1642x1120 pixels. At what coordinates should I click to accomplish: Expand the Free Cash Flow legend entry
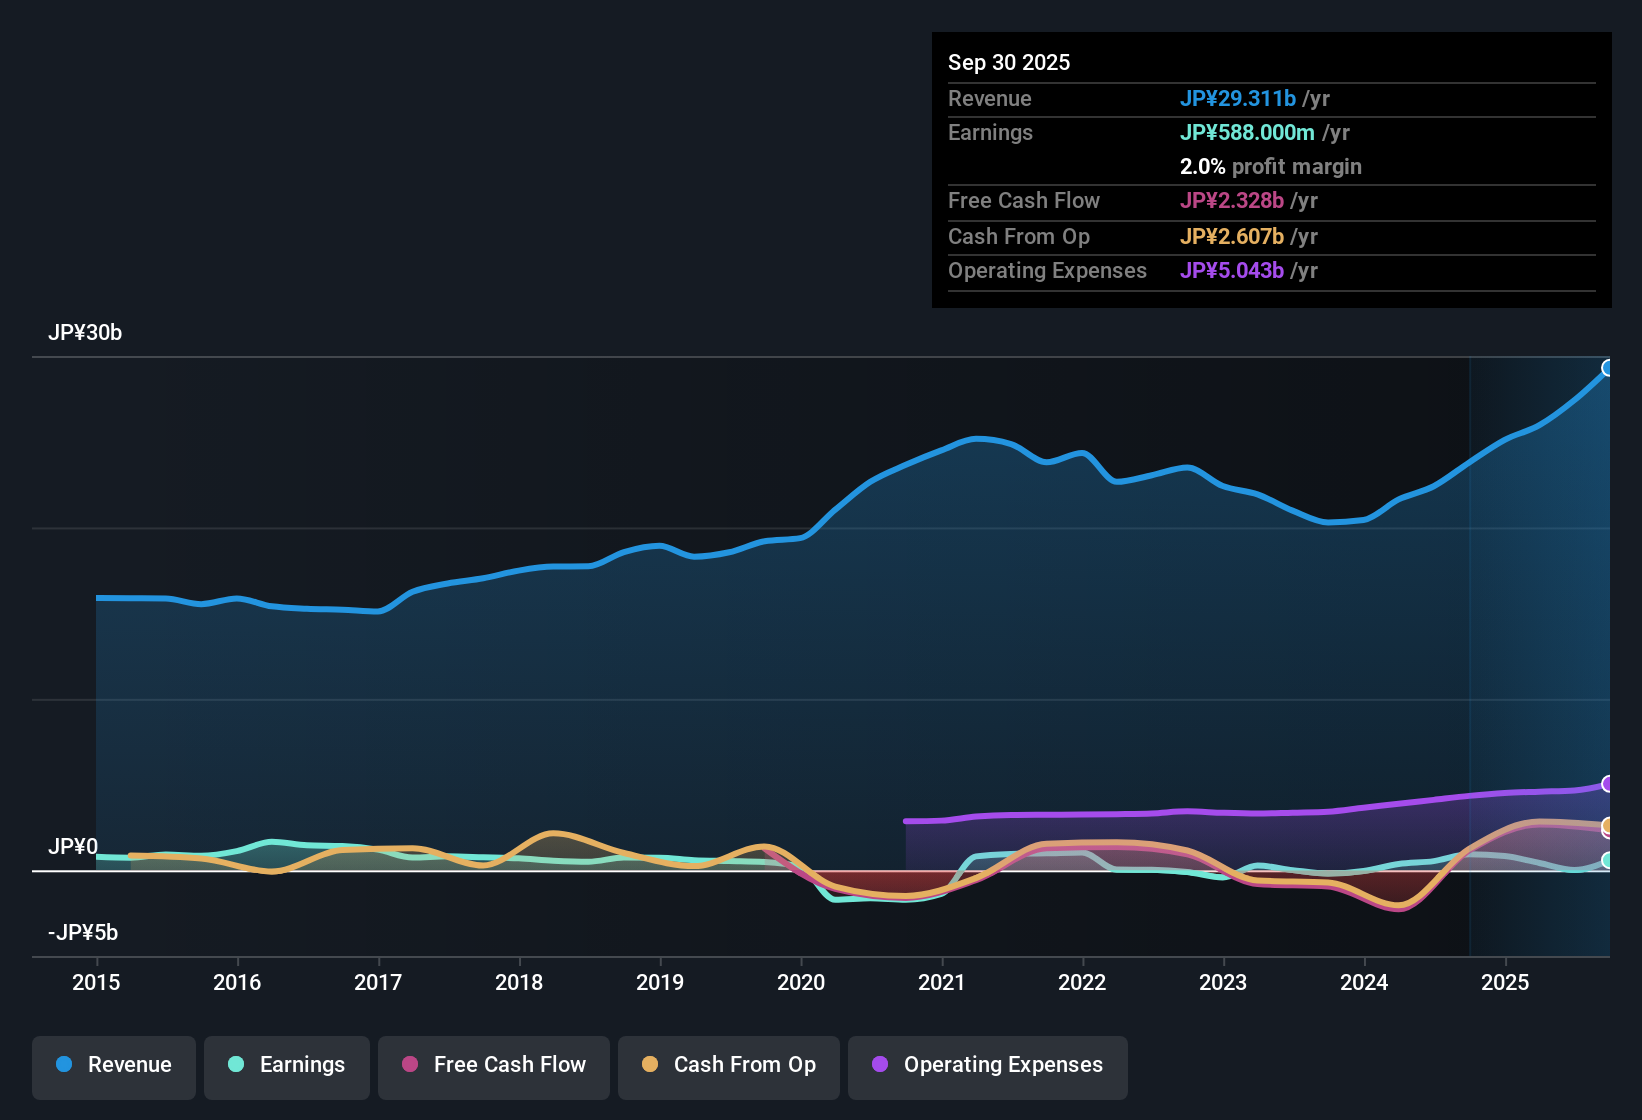493,1065
